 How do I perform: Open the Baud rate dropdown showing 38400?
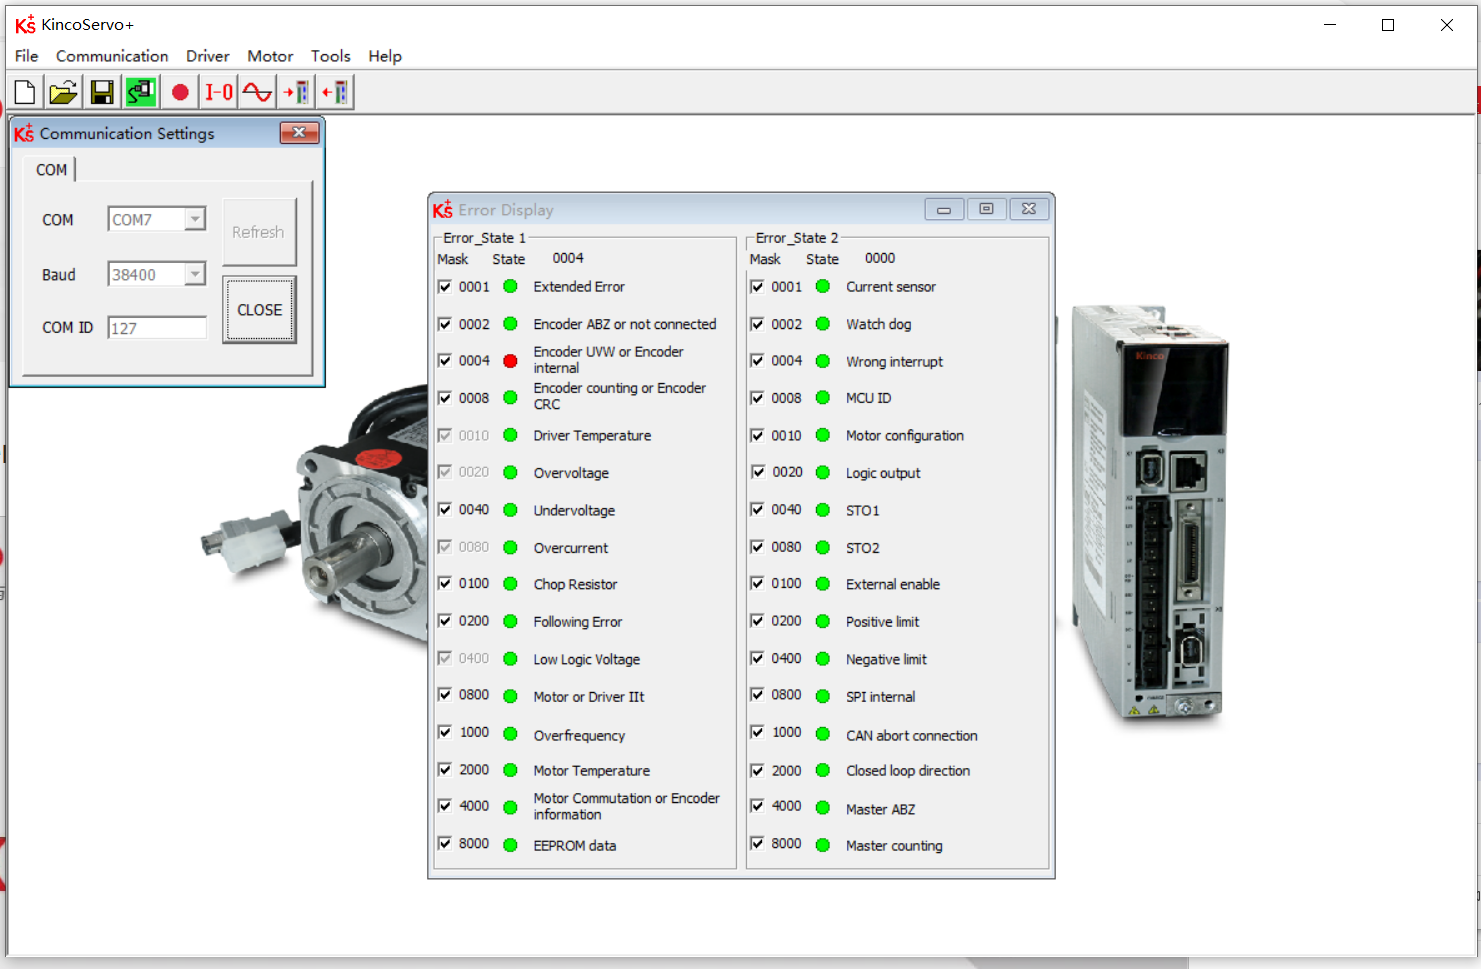195,274
